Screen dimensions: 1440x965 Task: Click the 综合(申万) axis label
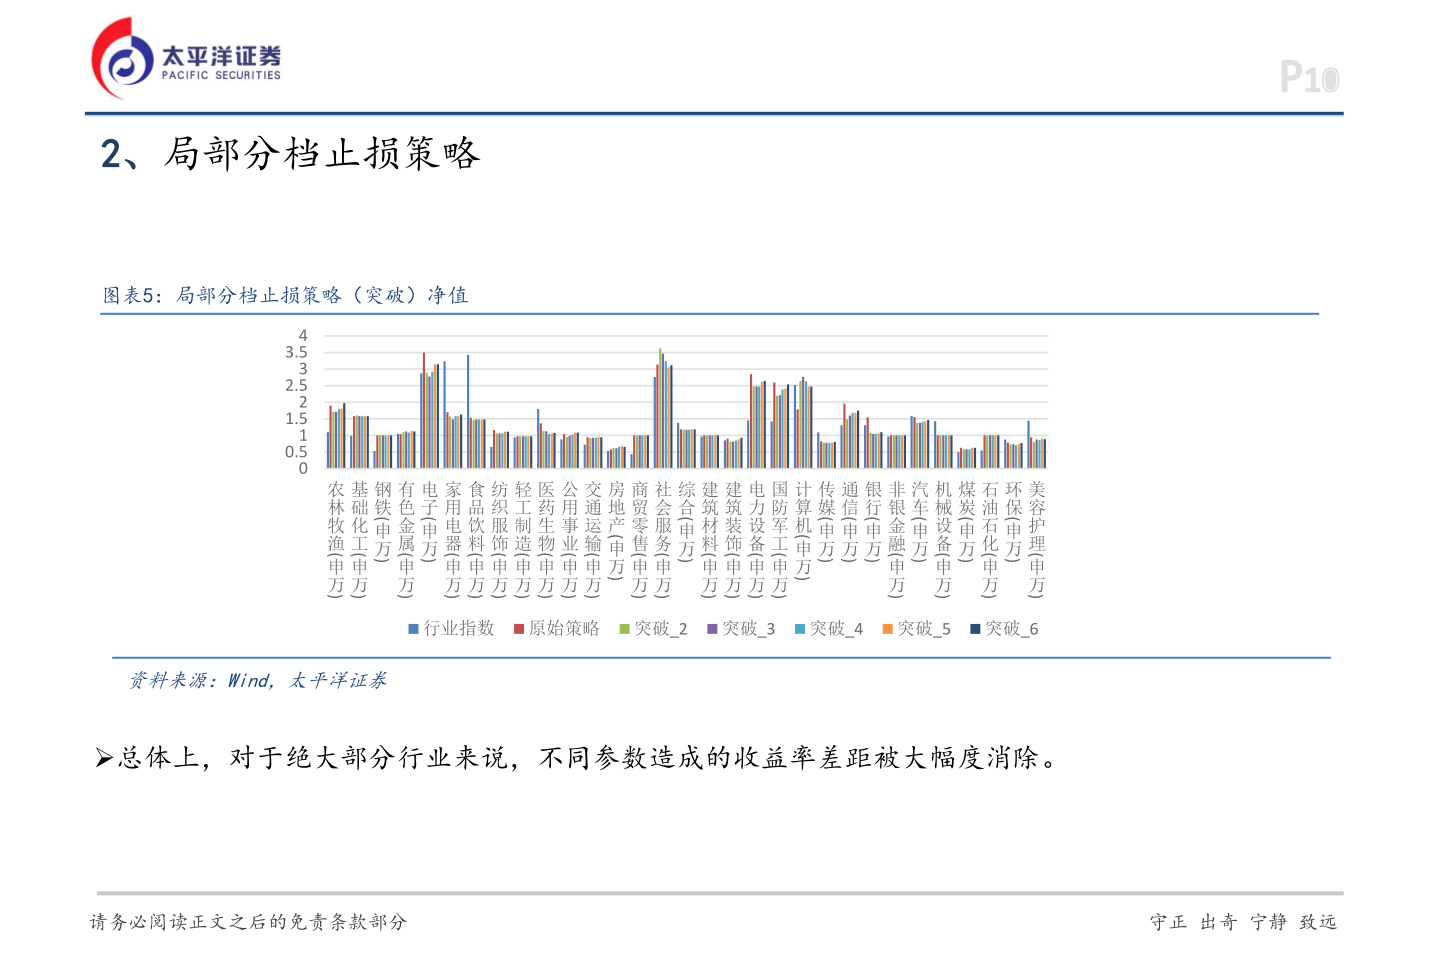[x=687, y=520]
